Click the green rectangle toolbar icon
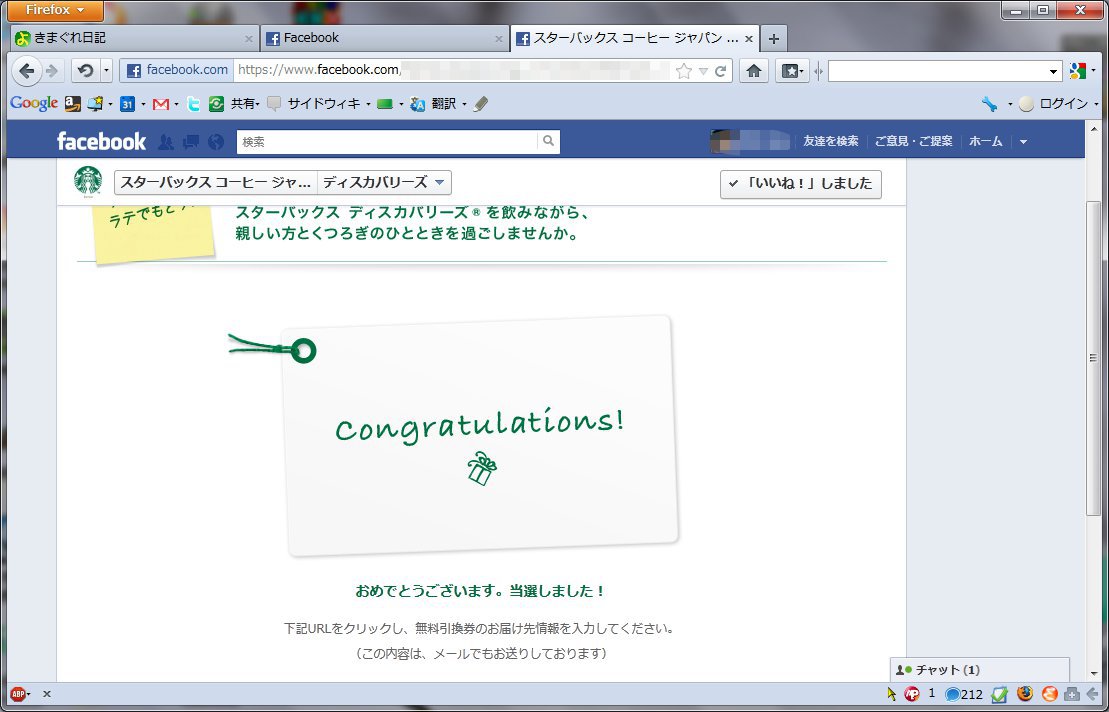This screenshot has height=712, width=1109. tap(385, 105)
